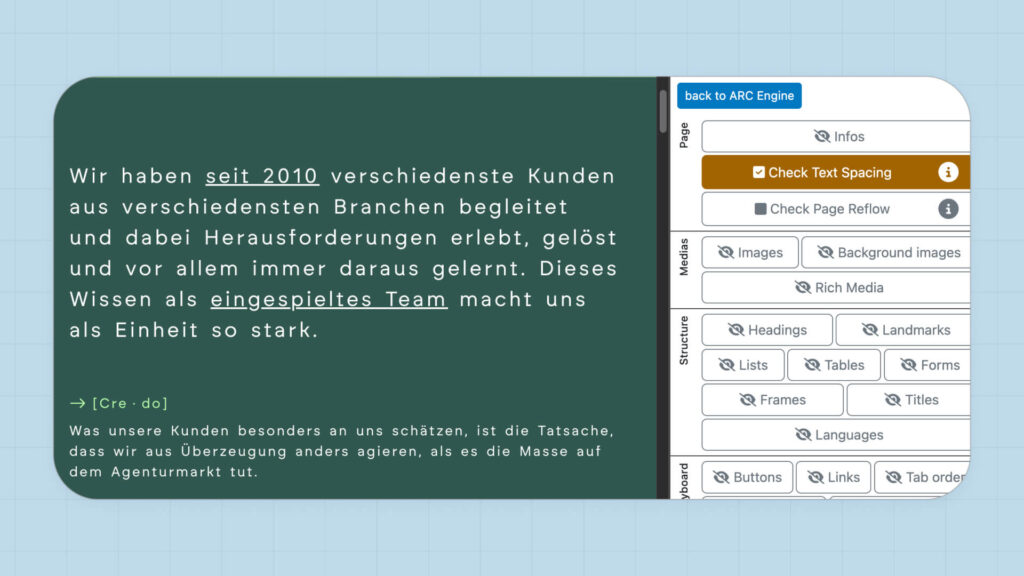Select the Titles eye icon
Image resolution: width=1024 pixels, height=576 pixels.
tap(895, 400)
